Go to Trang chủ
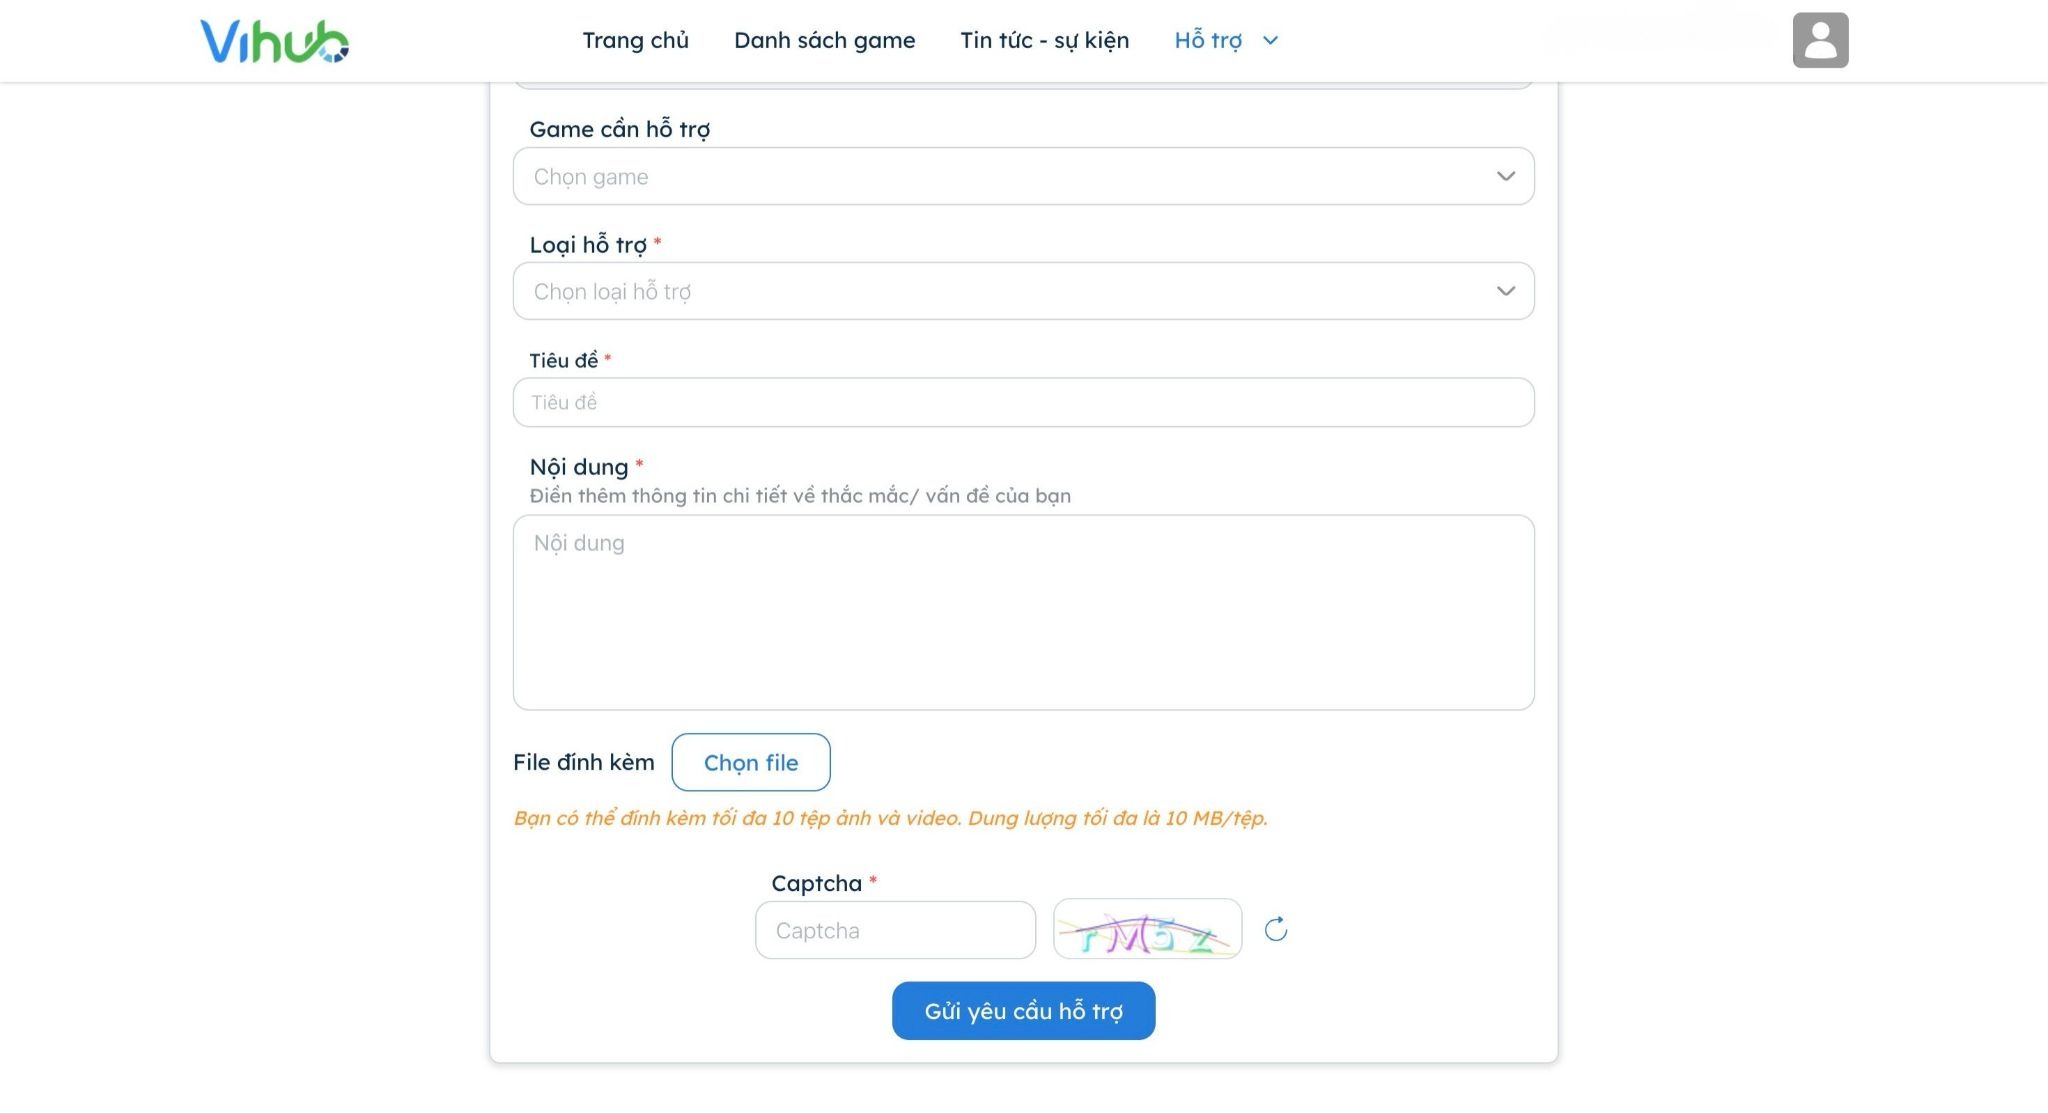 pyautogui.click(x=636, y=41)
